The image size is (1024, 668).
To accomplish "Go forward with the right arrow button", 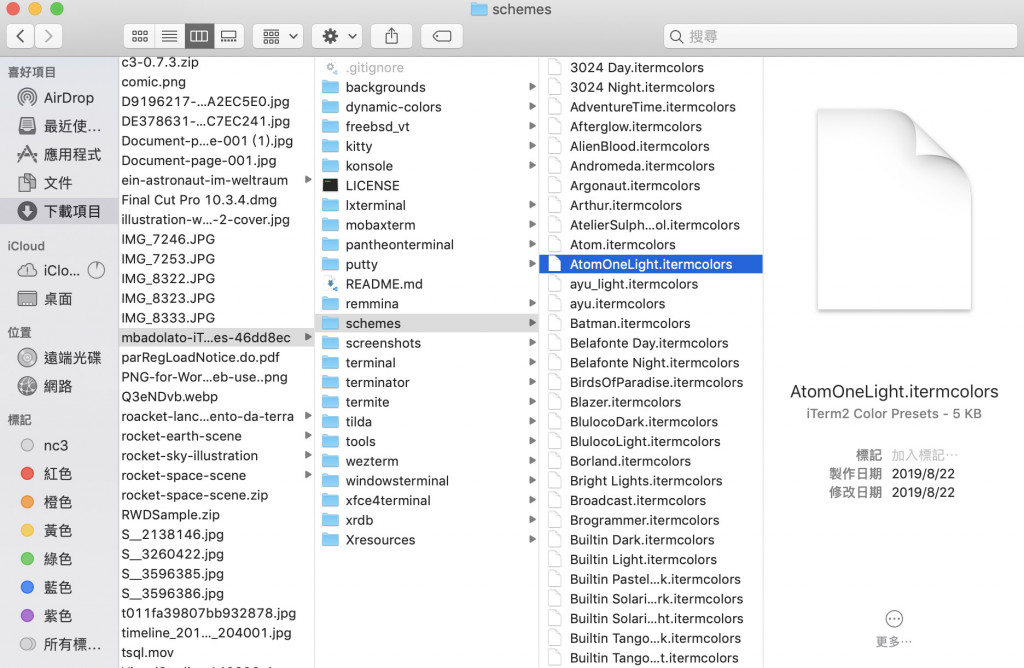I will 48,36.
